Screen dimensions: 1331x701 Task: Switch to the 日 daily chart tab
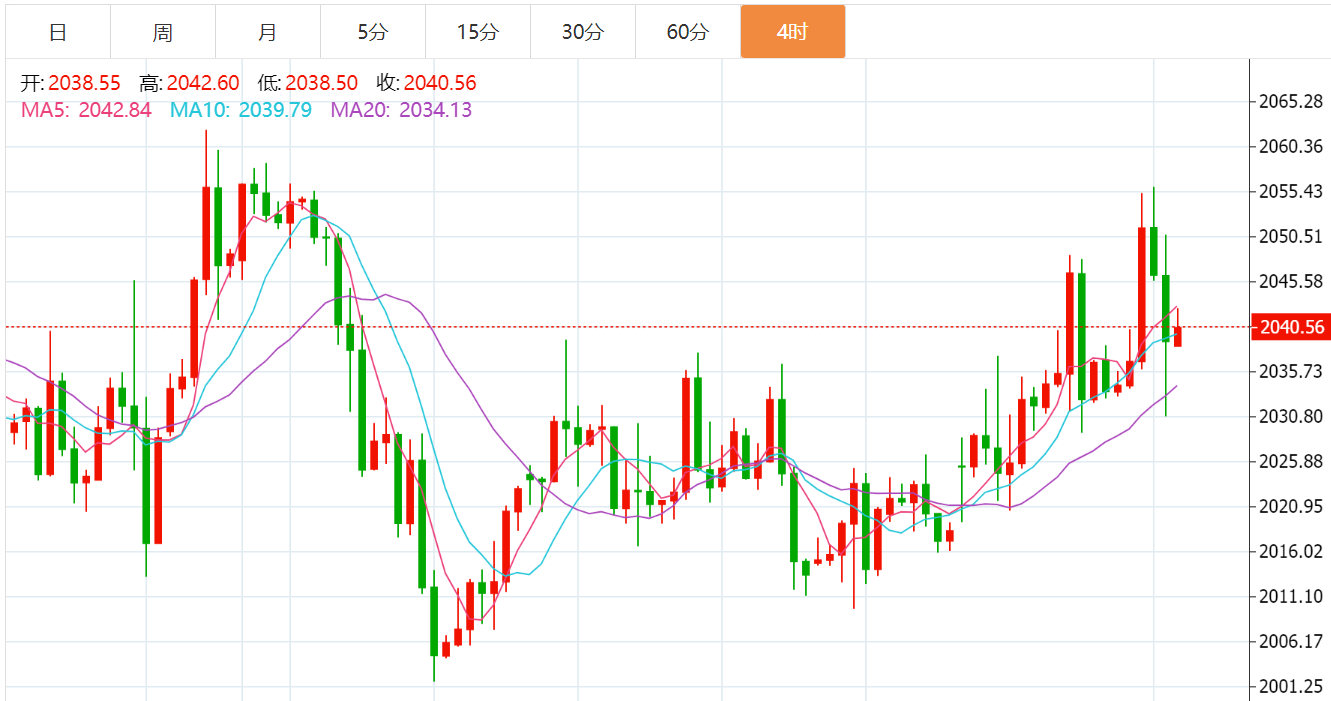point(58,32)
